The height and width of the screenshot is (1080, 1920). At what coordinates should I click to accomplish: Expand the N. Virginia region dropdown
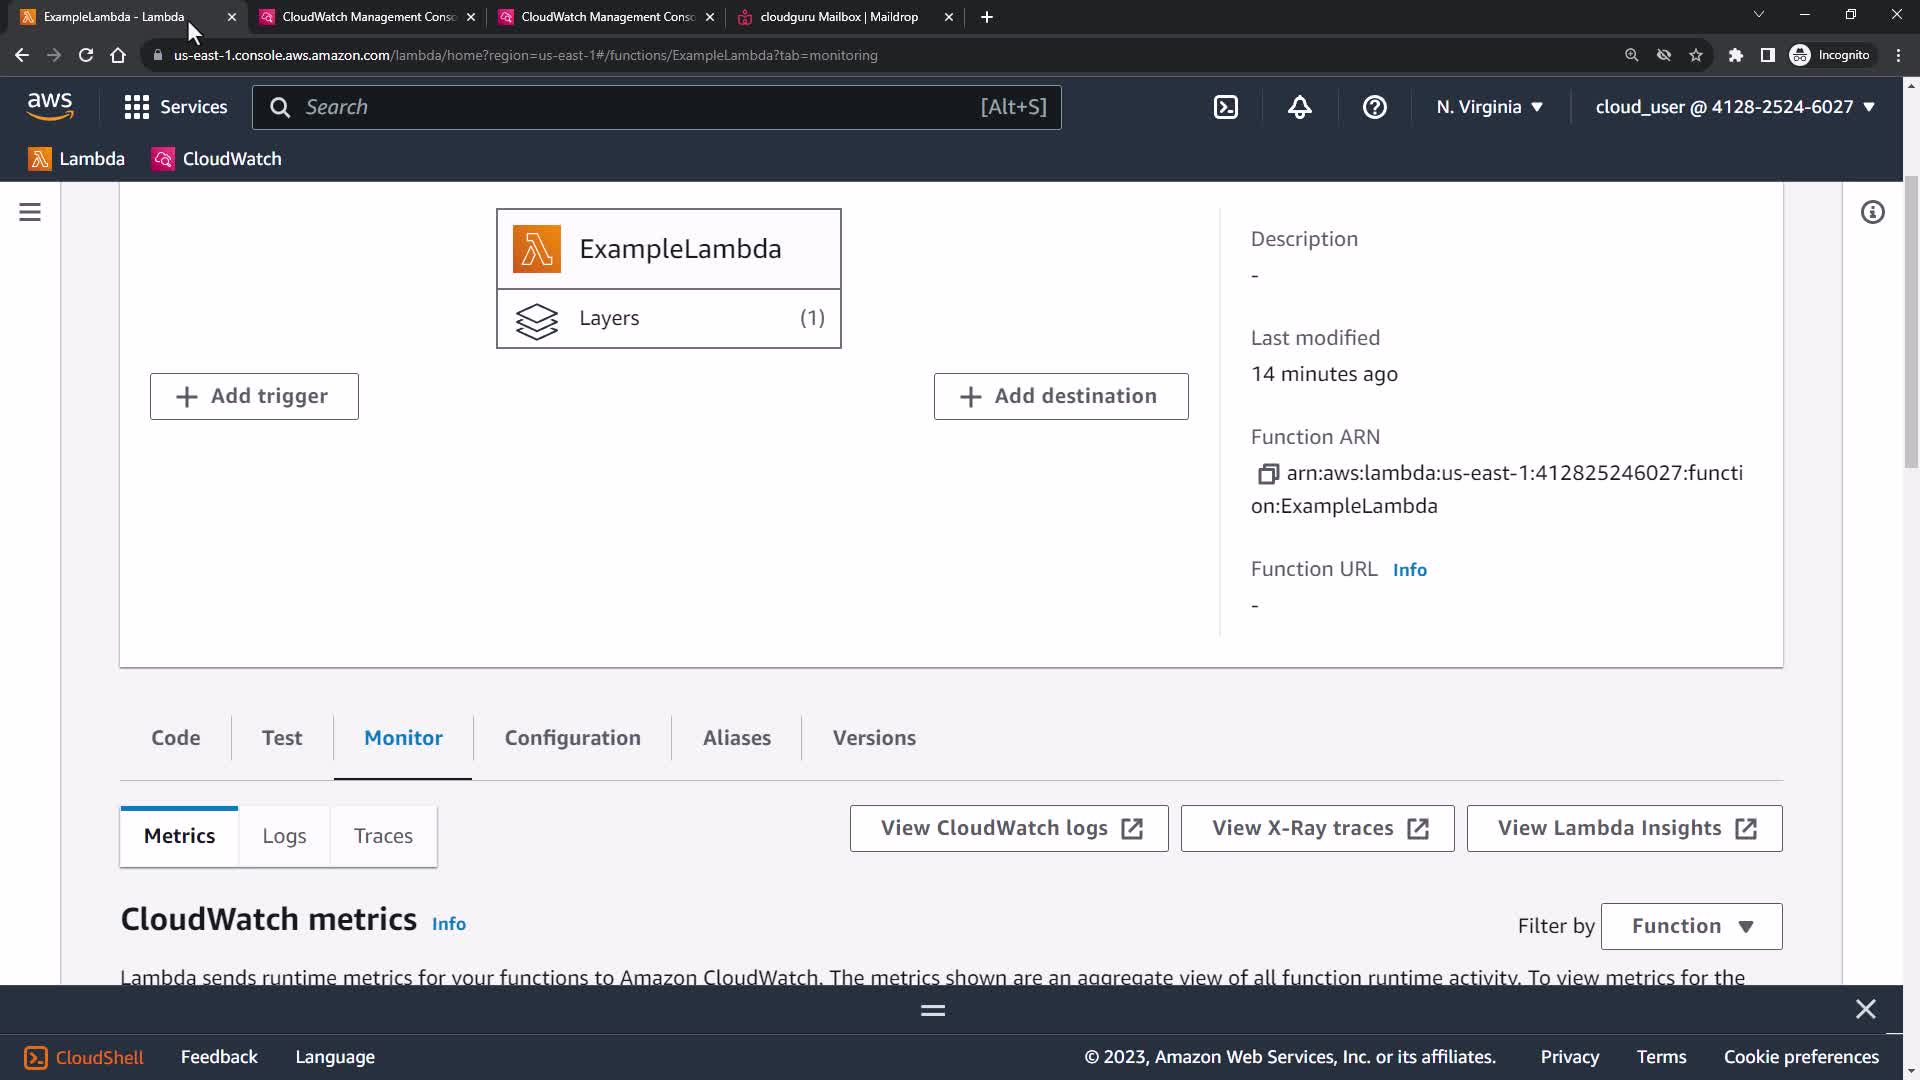1489,107
